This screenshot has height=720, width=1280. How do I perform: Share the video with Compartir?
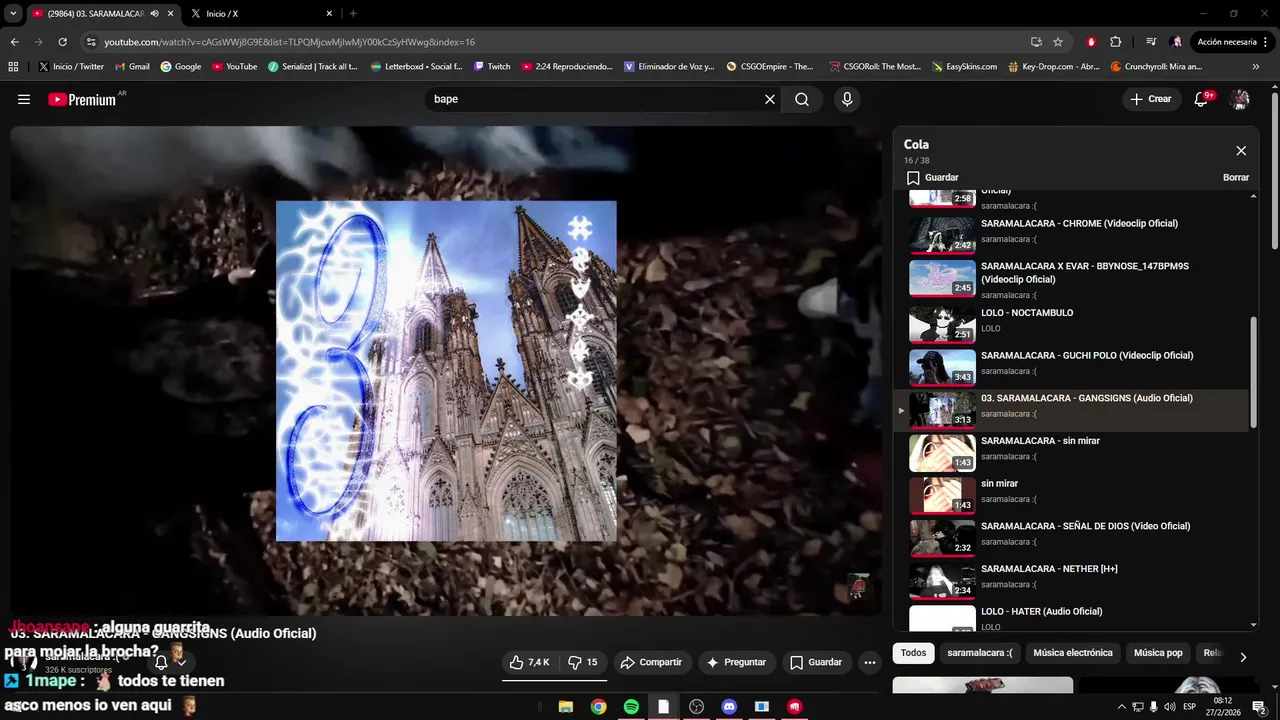pos(650,662)
